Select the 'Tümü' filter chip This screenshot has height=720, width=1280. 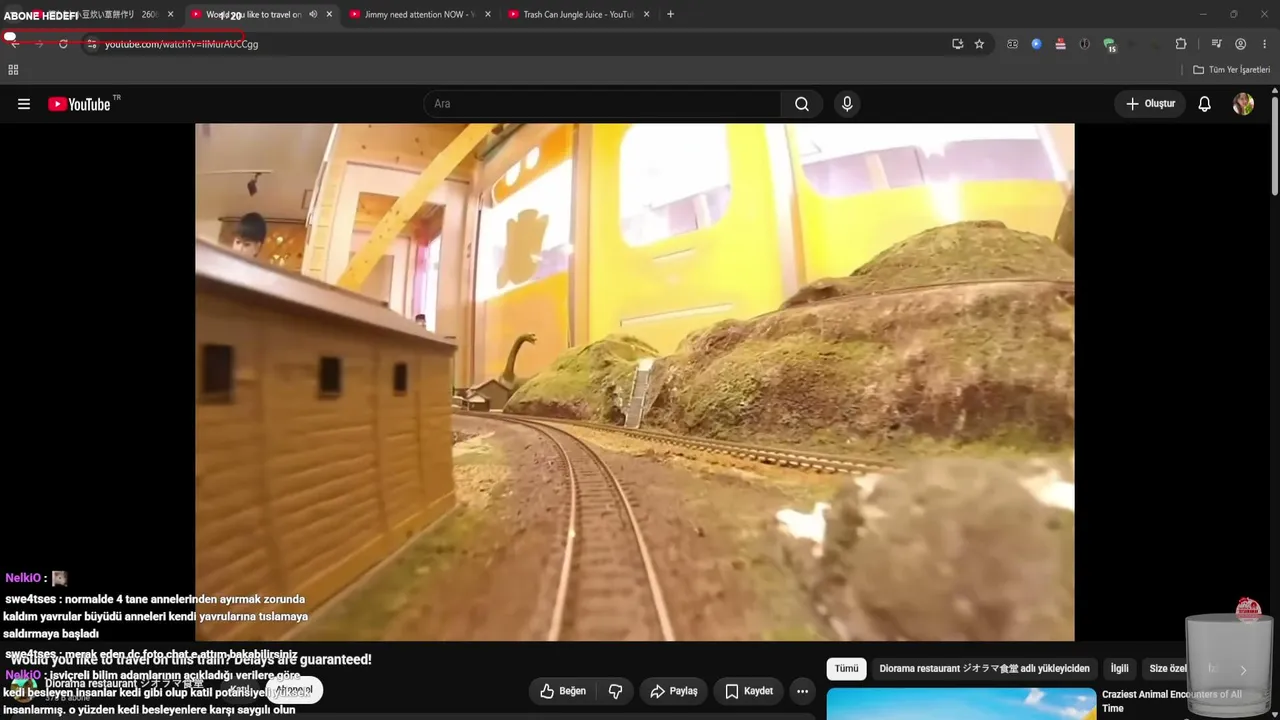846,669
